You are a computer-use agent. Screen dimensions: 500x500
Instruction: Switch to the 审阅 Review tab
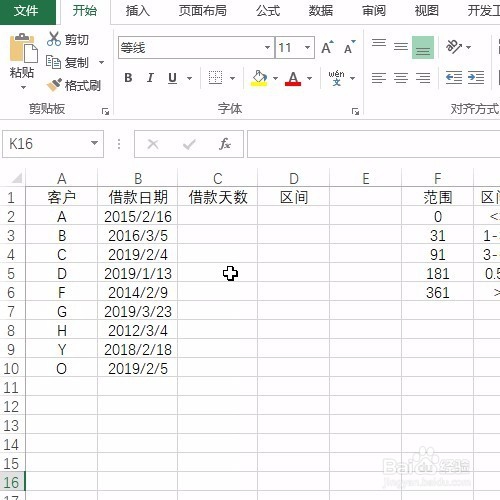click(x=374, y=11)
